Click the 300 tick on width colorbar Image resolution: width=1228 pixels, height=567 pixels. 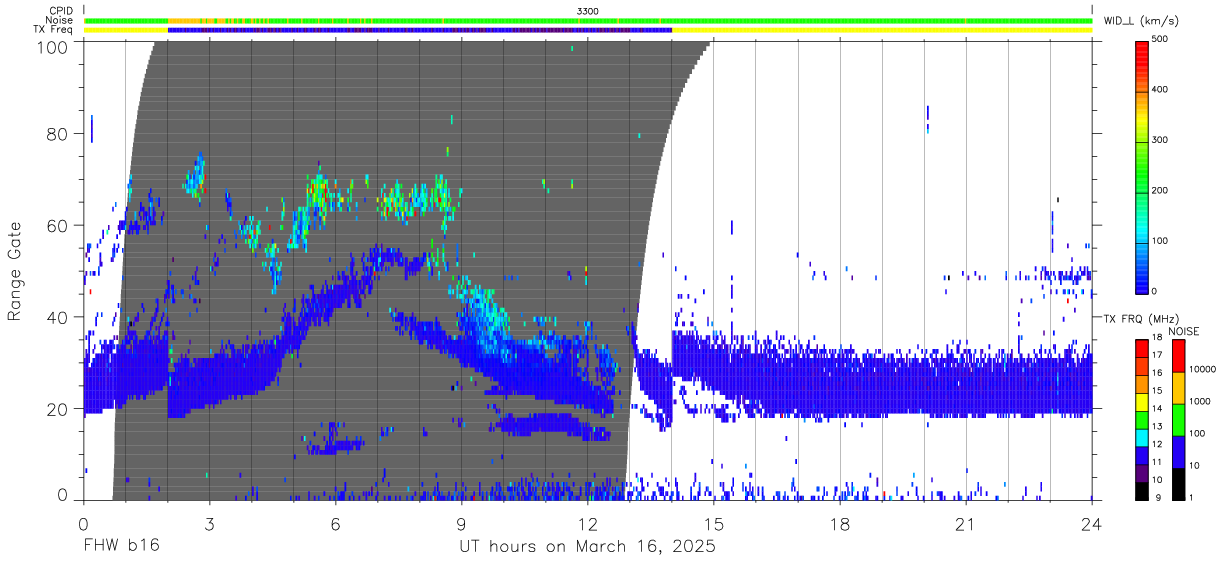tap(1159, 140)
